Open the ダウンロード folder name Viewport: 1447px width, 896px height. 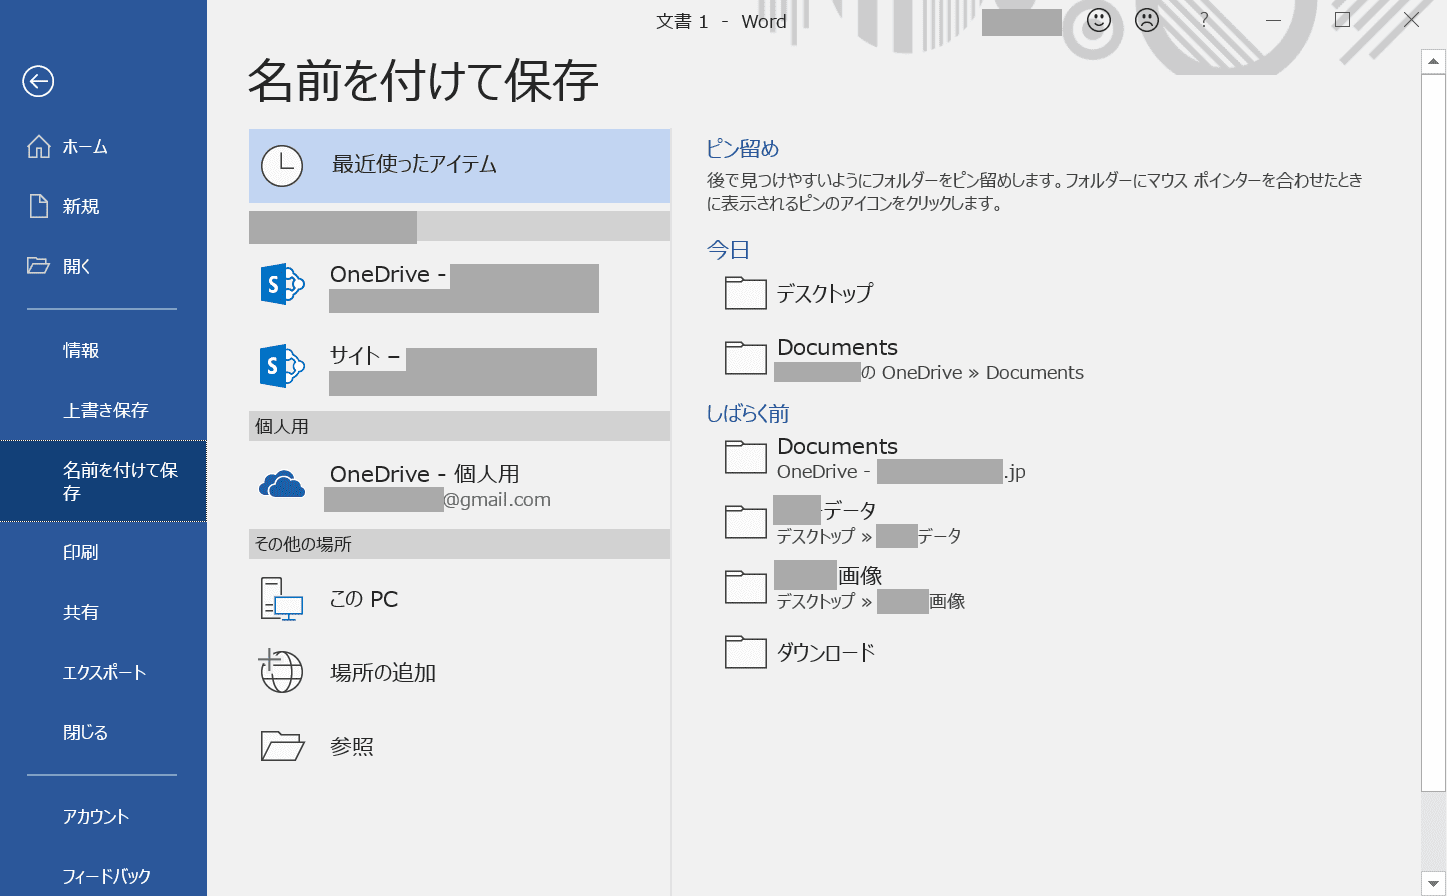click(826, 653)
